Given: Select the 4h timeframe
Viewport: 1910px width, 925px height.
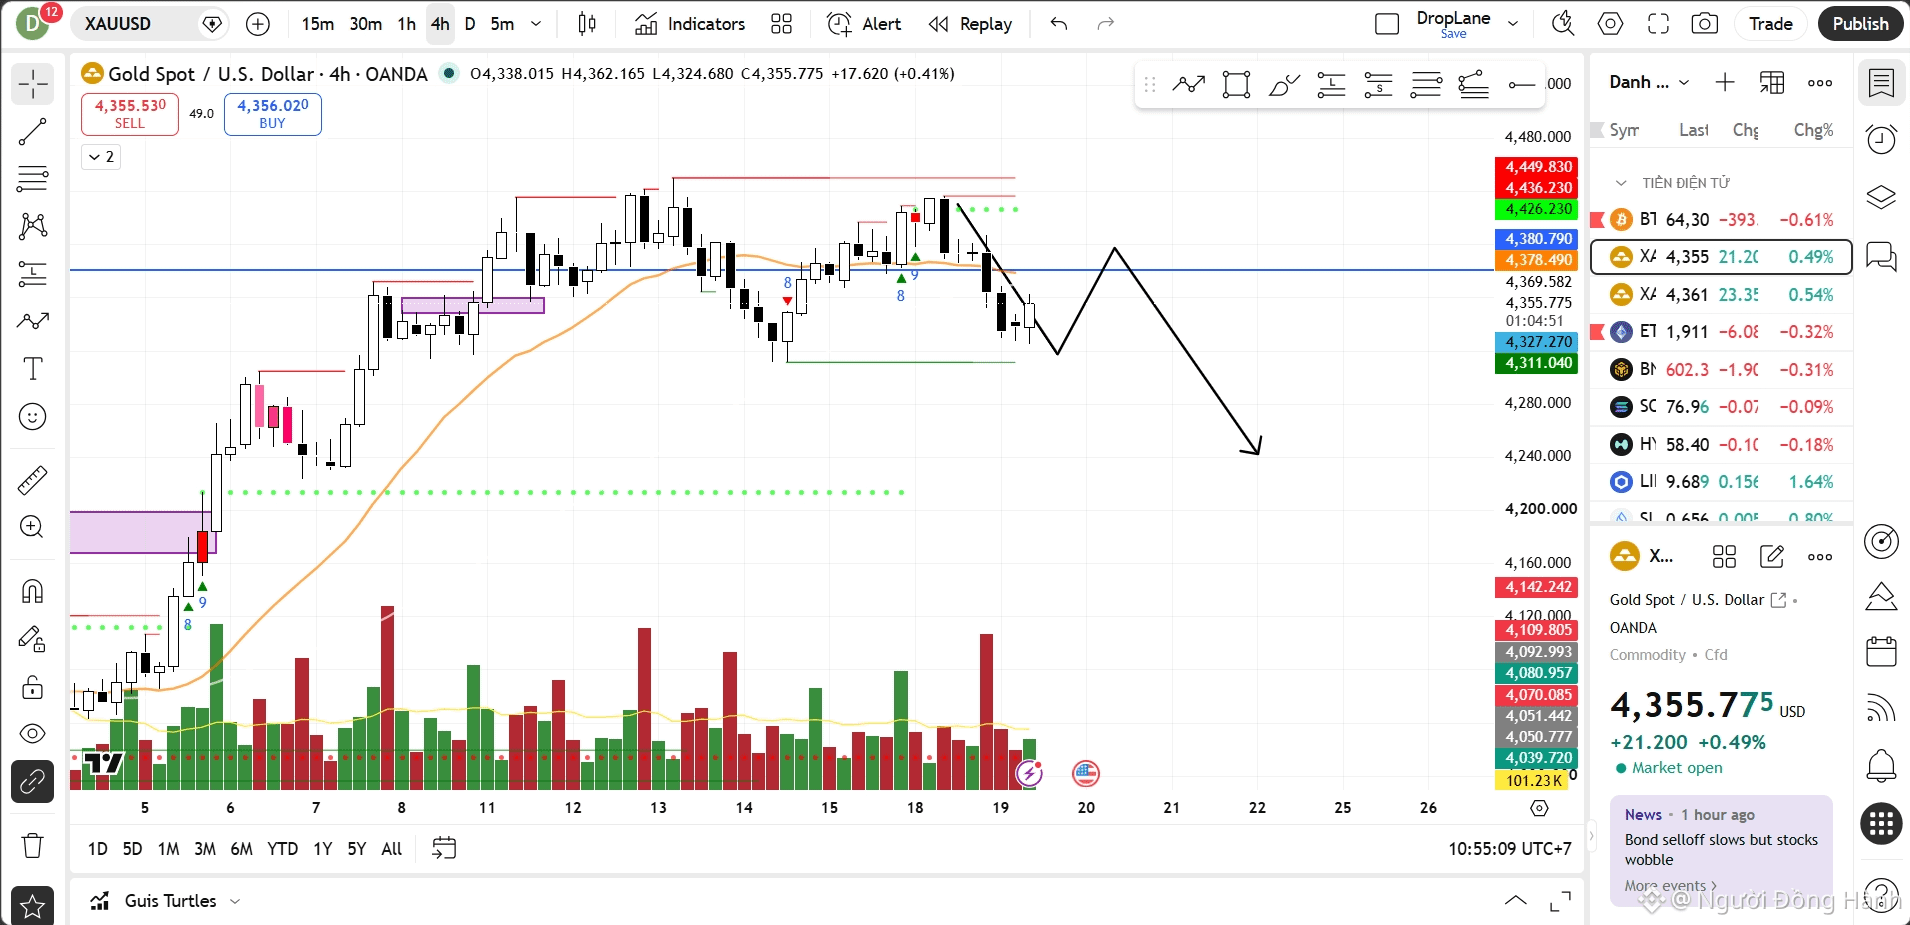Looking at the screenshot, I should (x=440, y=24).
